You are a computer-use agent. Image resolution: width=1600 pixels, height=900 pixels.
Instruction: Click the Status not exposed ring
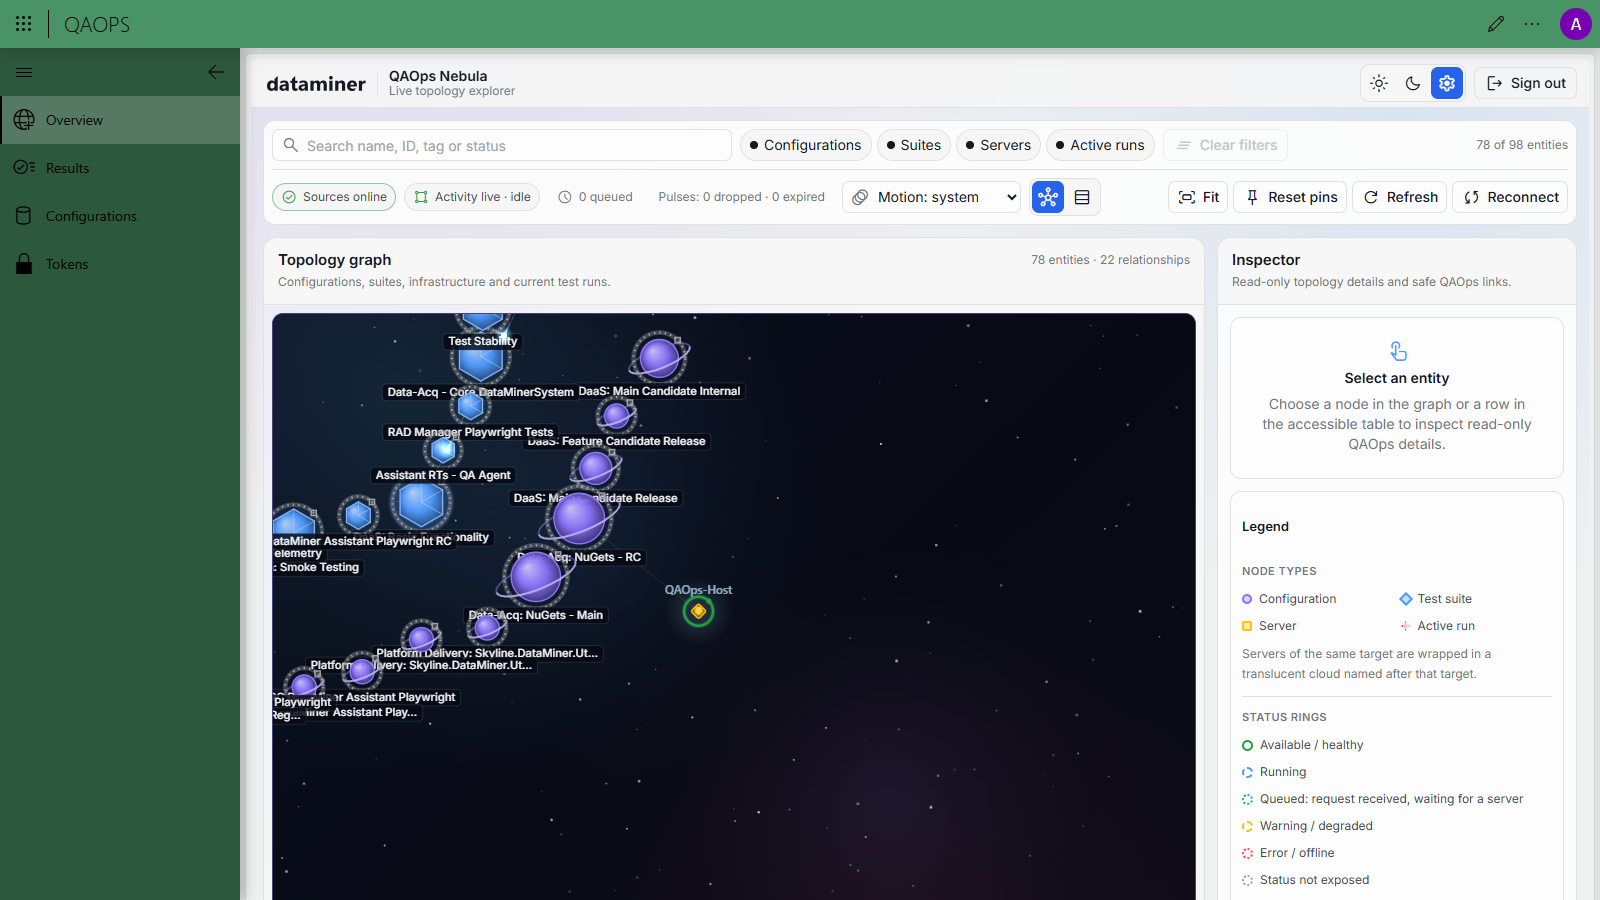[1247, 880]
